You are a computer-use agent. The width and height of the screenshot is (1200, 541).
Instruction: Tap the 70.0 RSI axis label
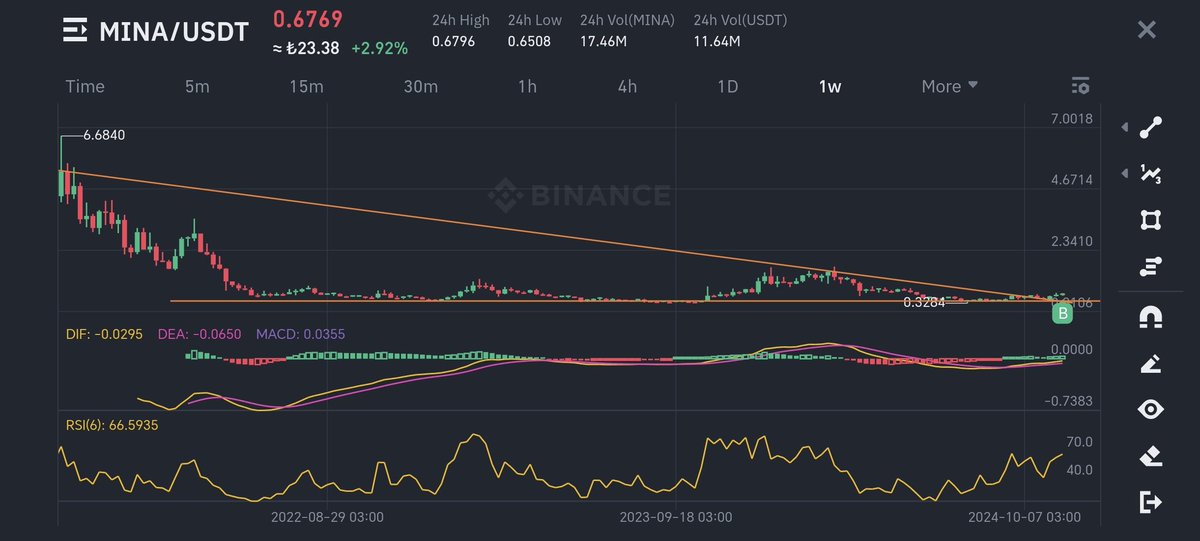tap(1080, 442)
